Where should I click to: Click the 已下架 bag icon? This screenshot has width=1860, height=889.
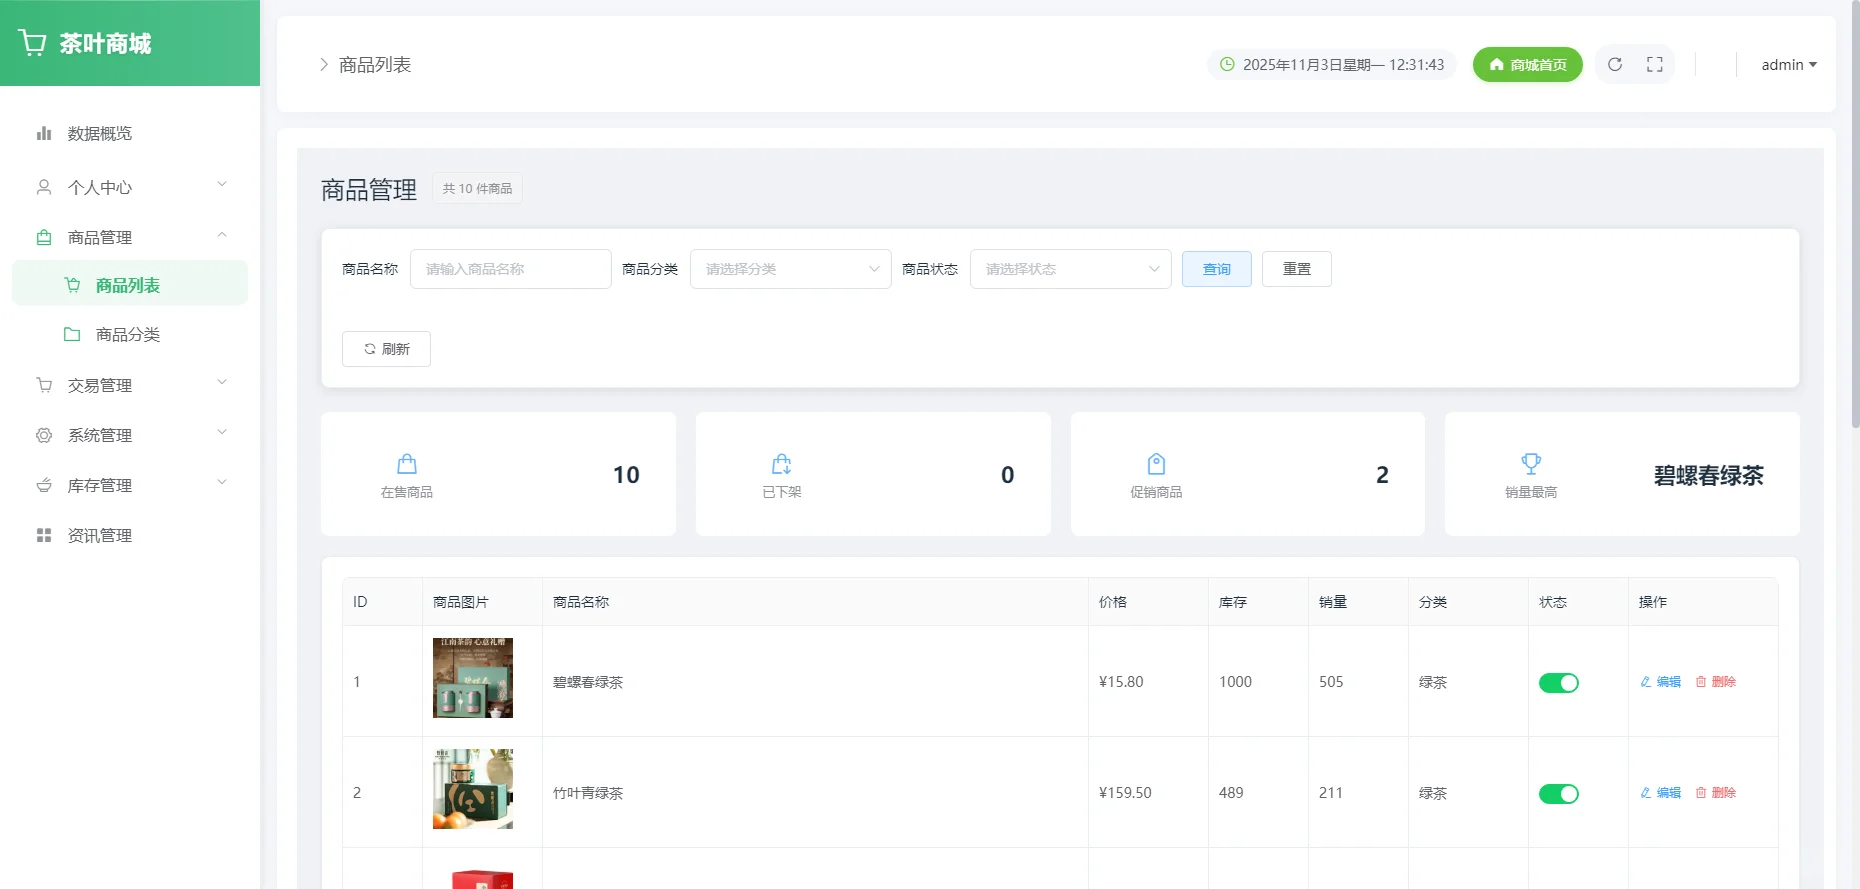click(782, 464)
